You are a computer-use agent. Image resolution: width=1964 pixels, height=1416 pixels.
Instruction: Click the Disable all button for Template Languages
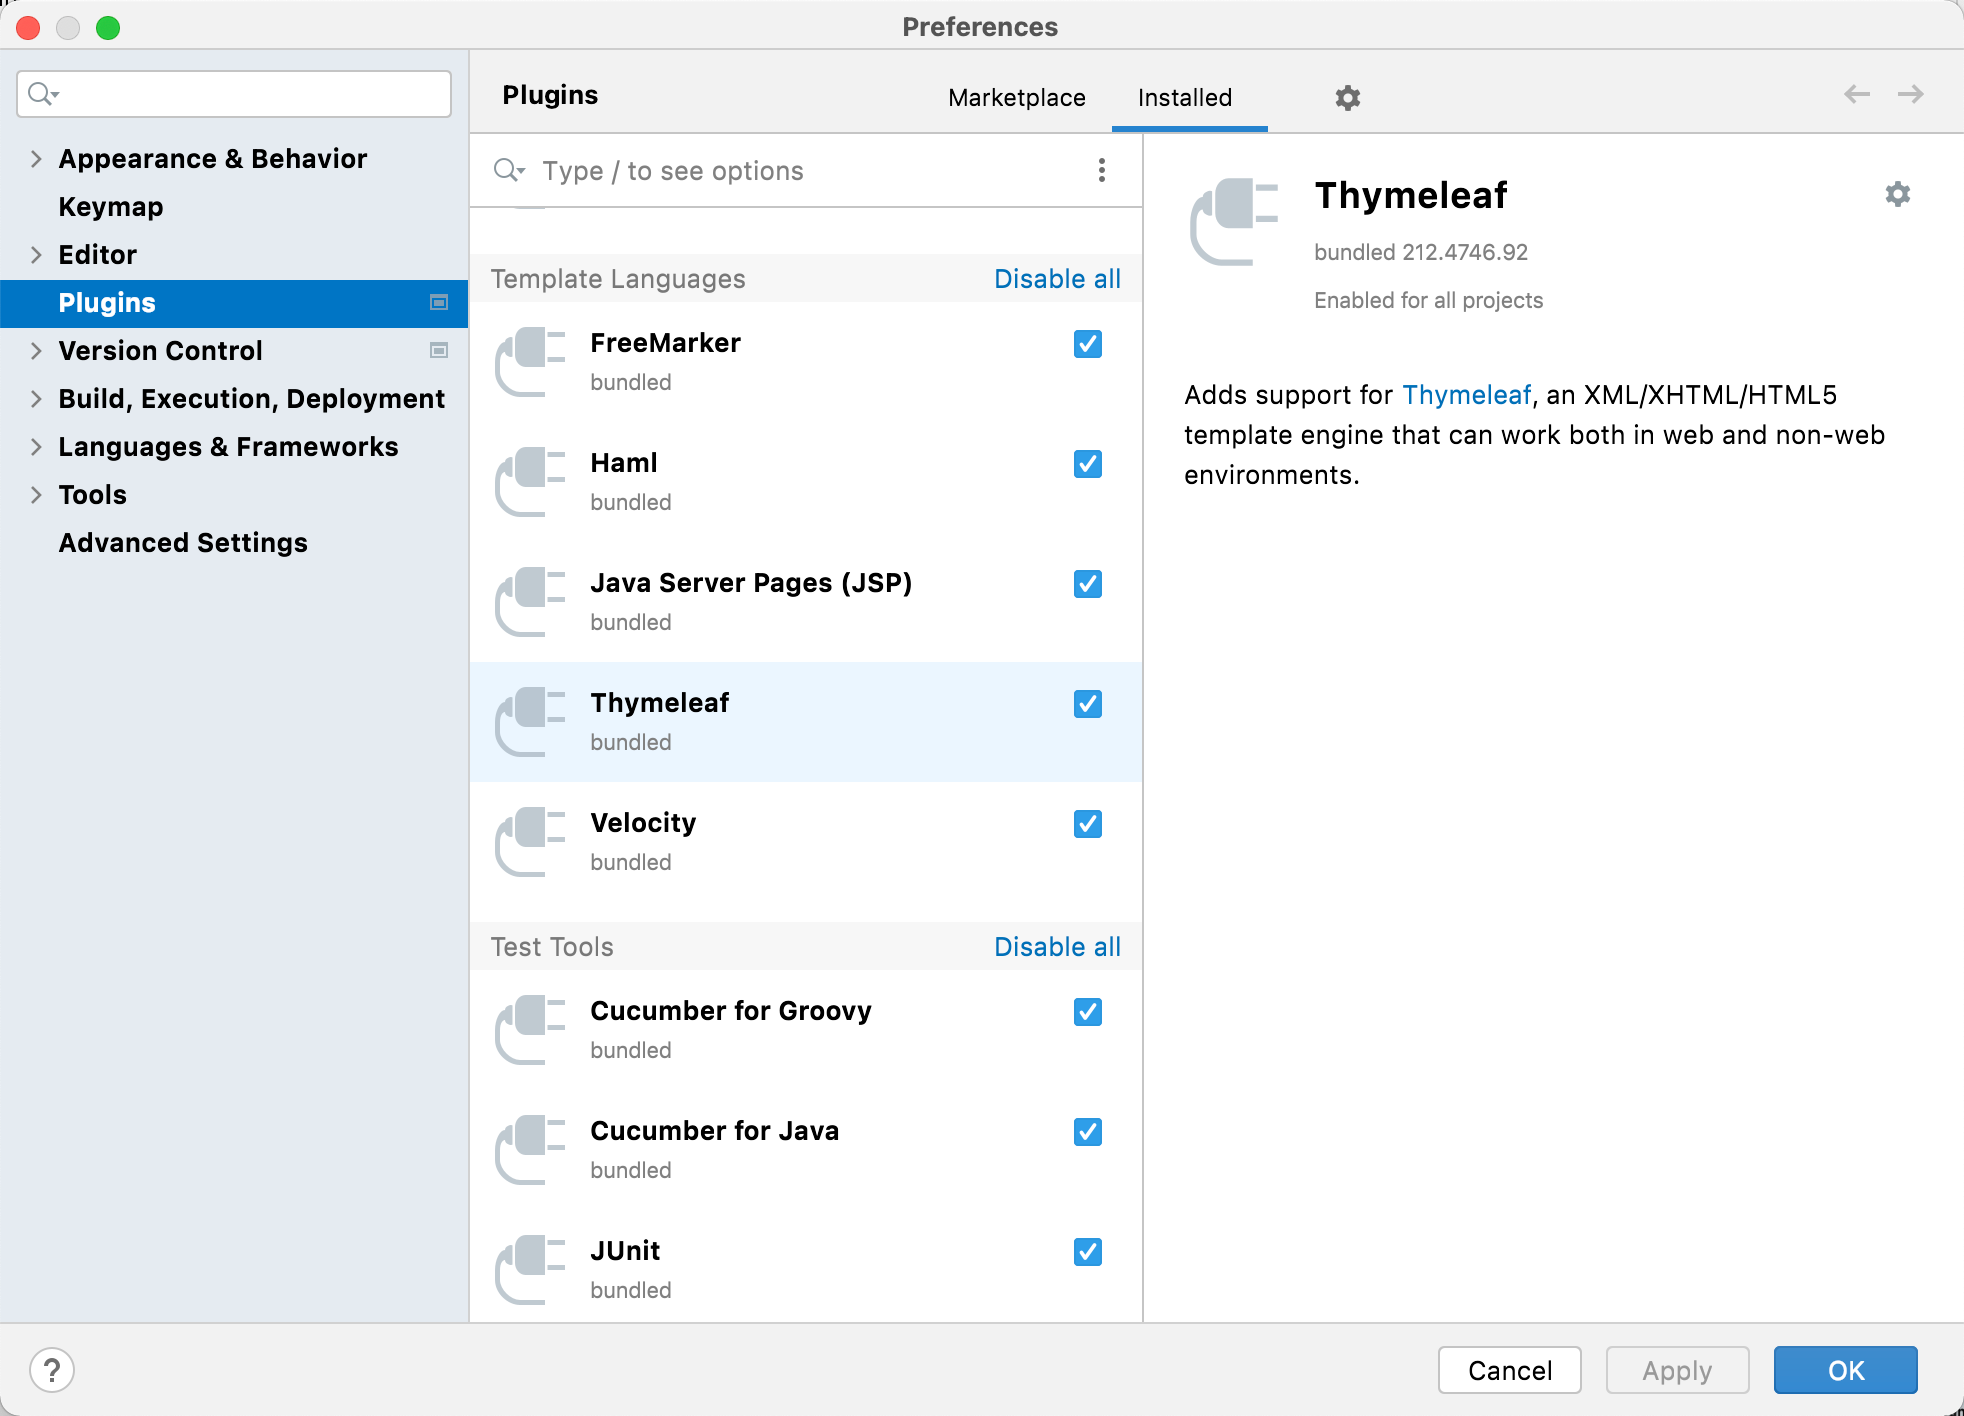click(1057, 279)
